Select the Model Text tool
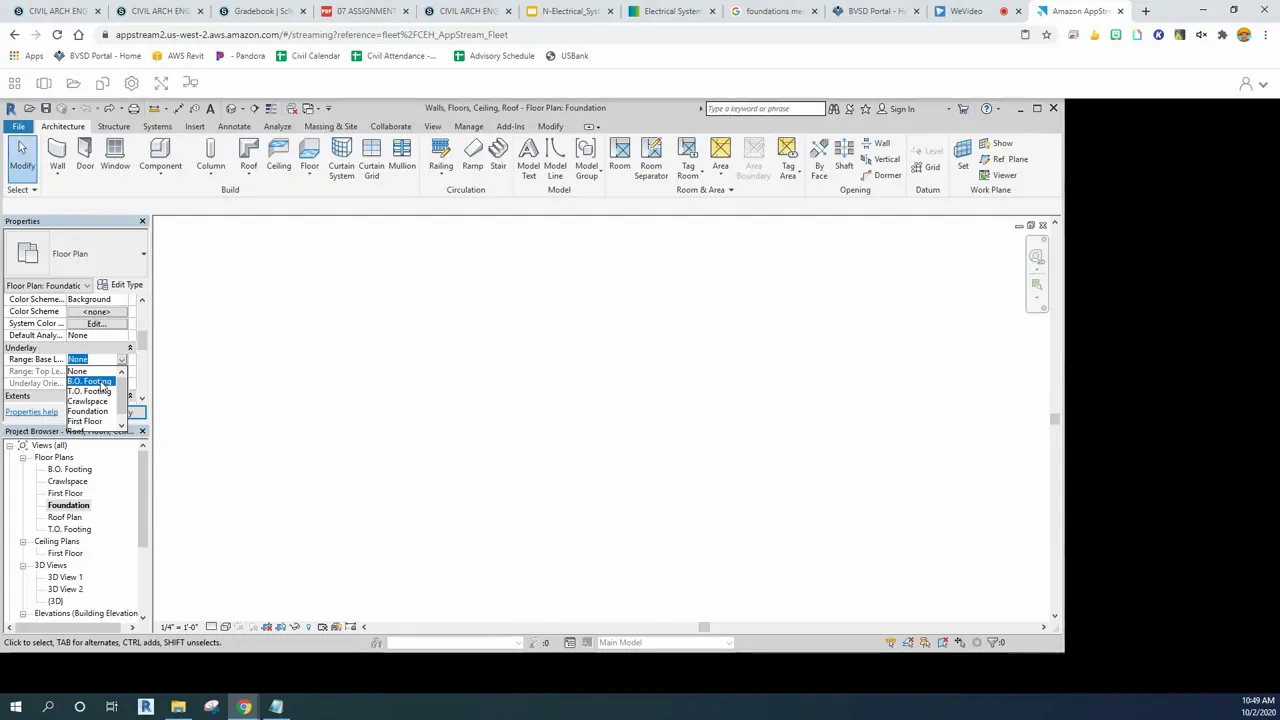Screen dimensions: 1280x720 coord(528,160)
